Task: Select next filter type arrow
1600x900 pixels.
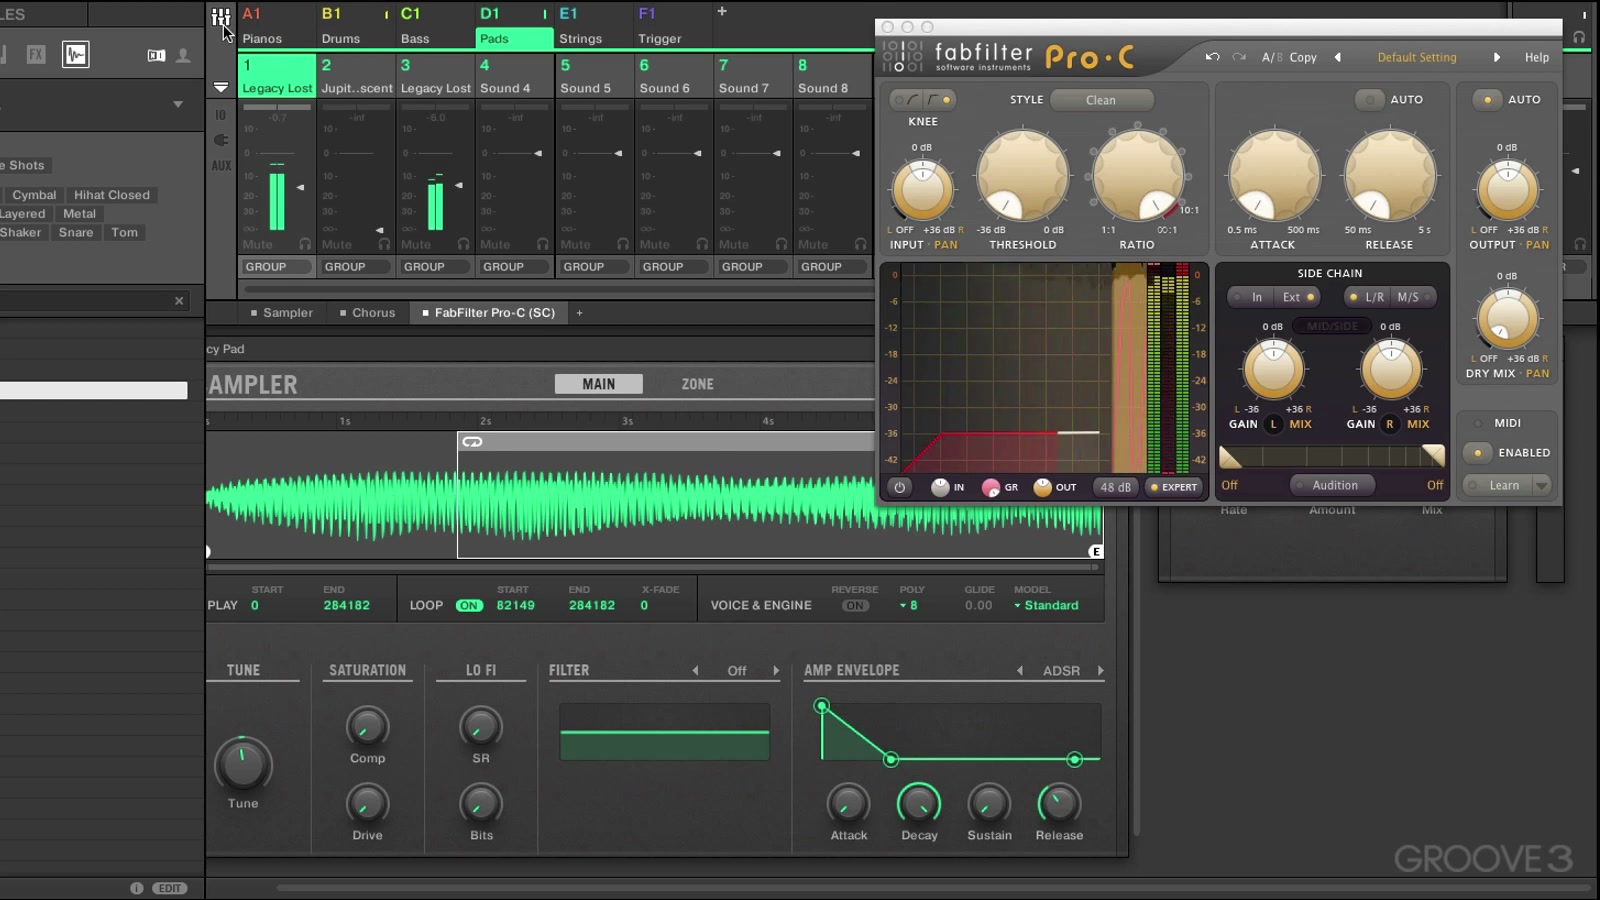Action: pyautogui.click(x=776, y=671)
